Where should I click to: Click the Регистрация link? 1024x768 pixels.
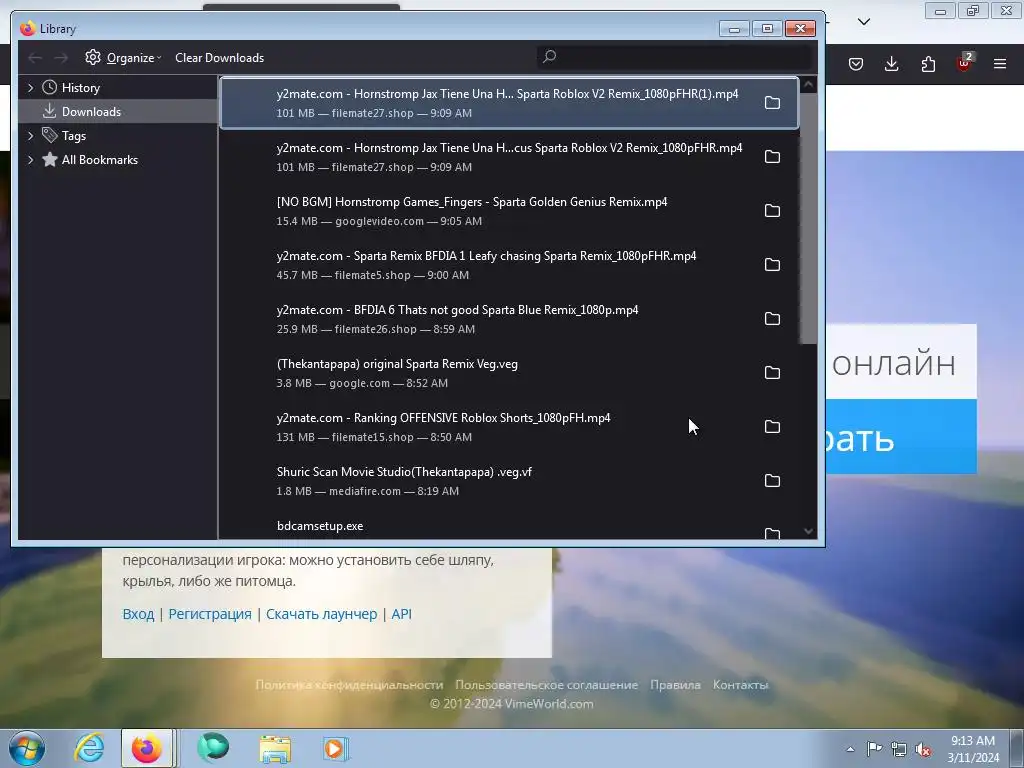coord(210,614)
